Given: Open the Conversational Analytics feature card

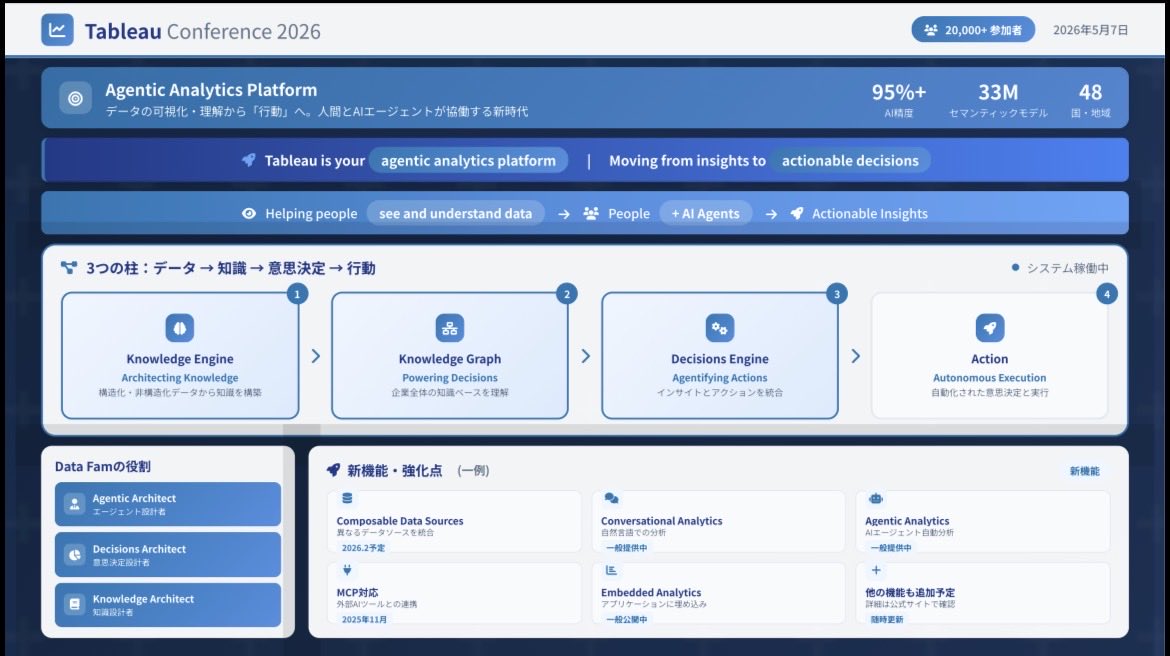Looking at the screenshot, I should click(x=719, y=522).
